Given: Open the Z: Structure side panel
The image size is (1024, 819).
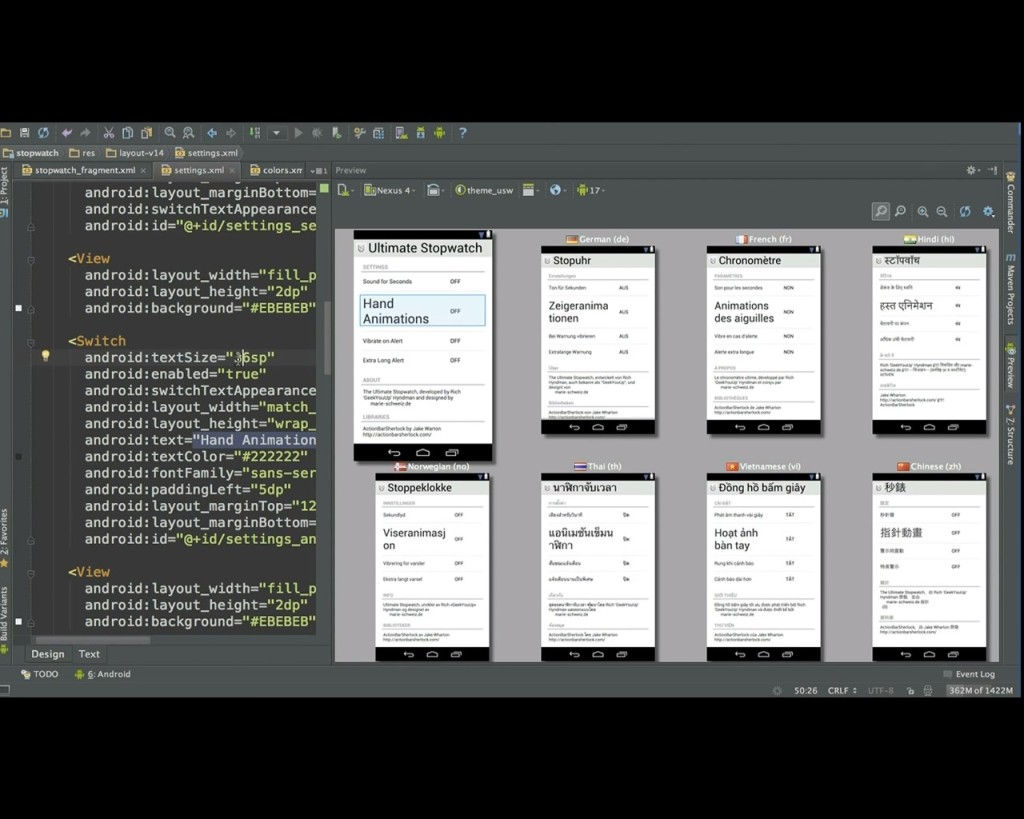Looking at the screenshot, I should (x=1010, y=434).
